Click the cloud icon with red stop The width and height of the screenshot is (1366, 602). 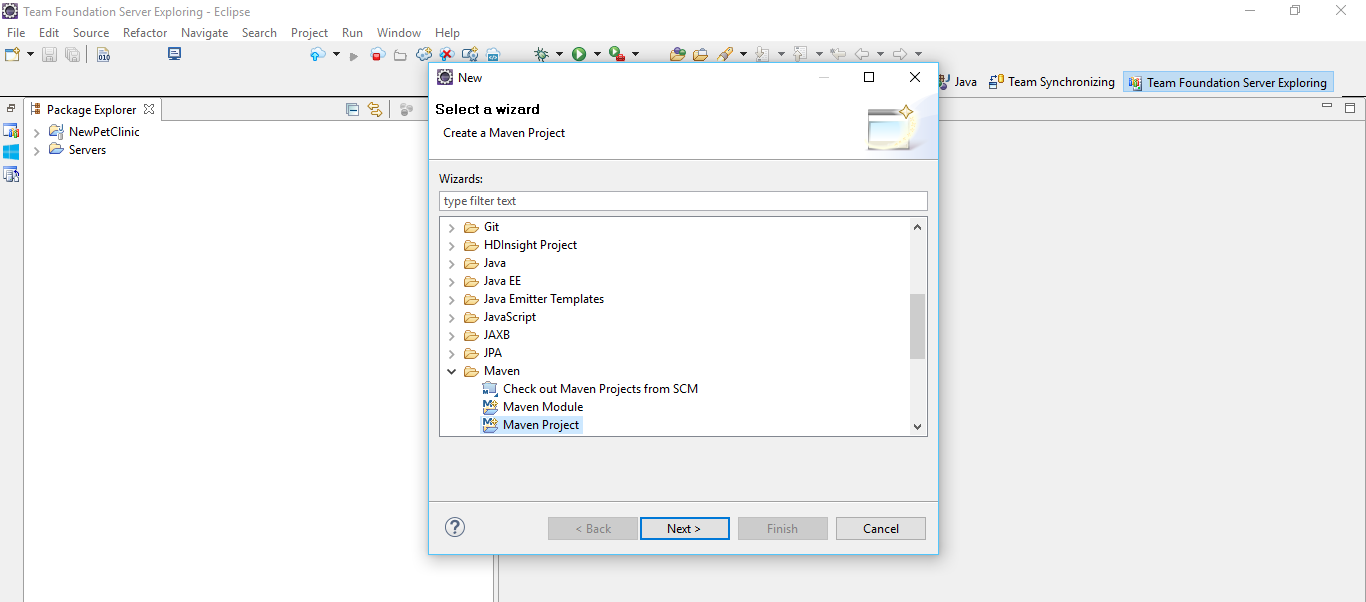tap(378, 54)
